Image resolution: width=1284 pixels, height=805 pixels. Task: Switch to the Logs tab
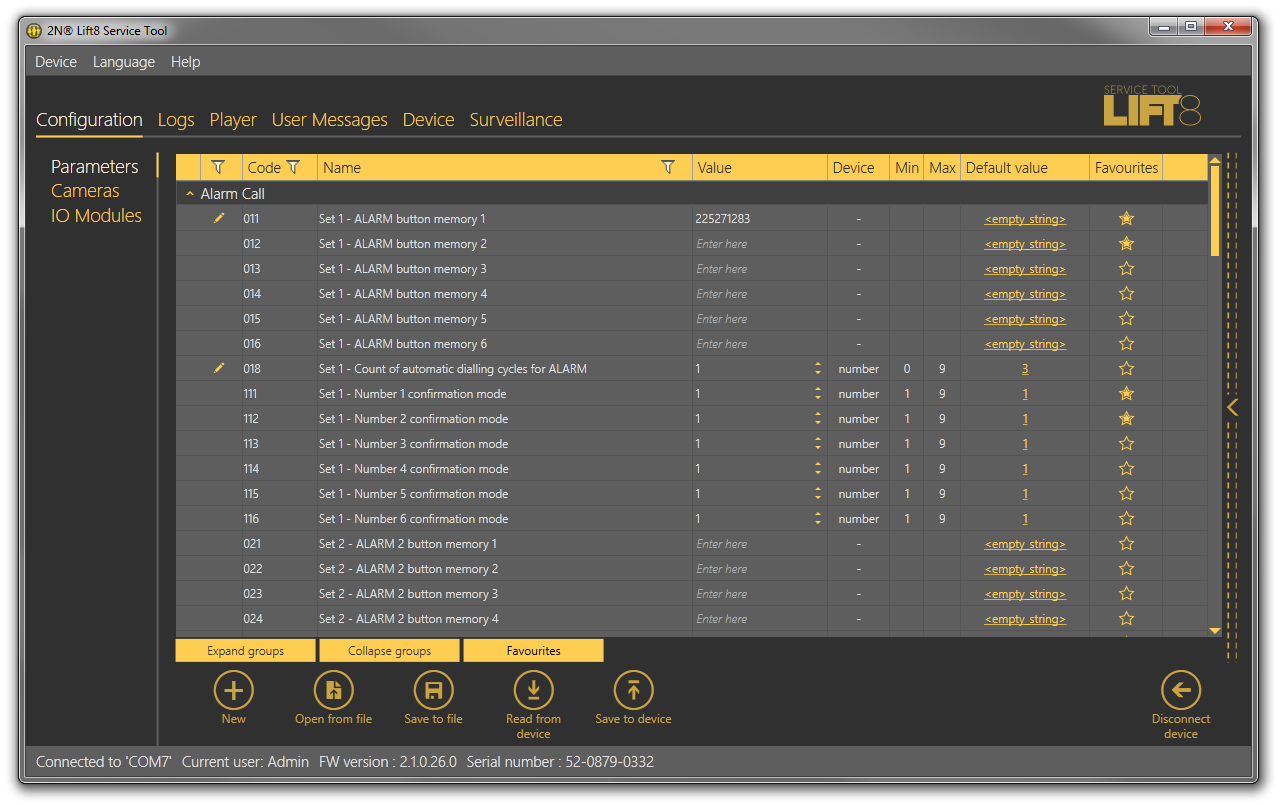(176, 120)
